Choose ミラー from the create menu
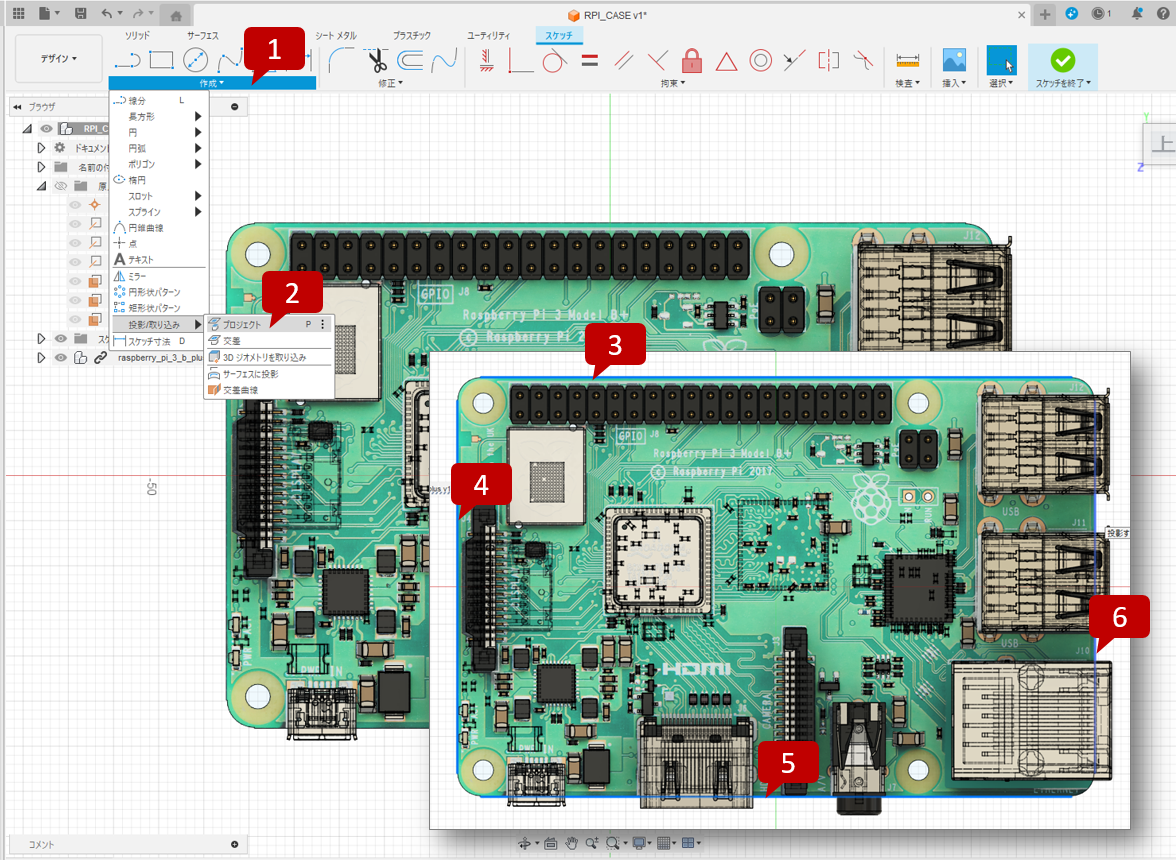The image size is (1176, 860). point(158,277)
